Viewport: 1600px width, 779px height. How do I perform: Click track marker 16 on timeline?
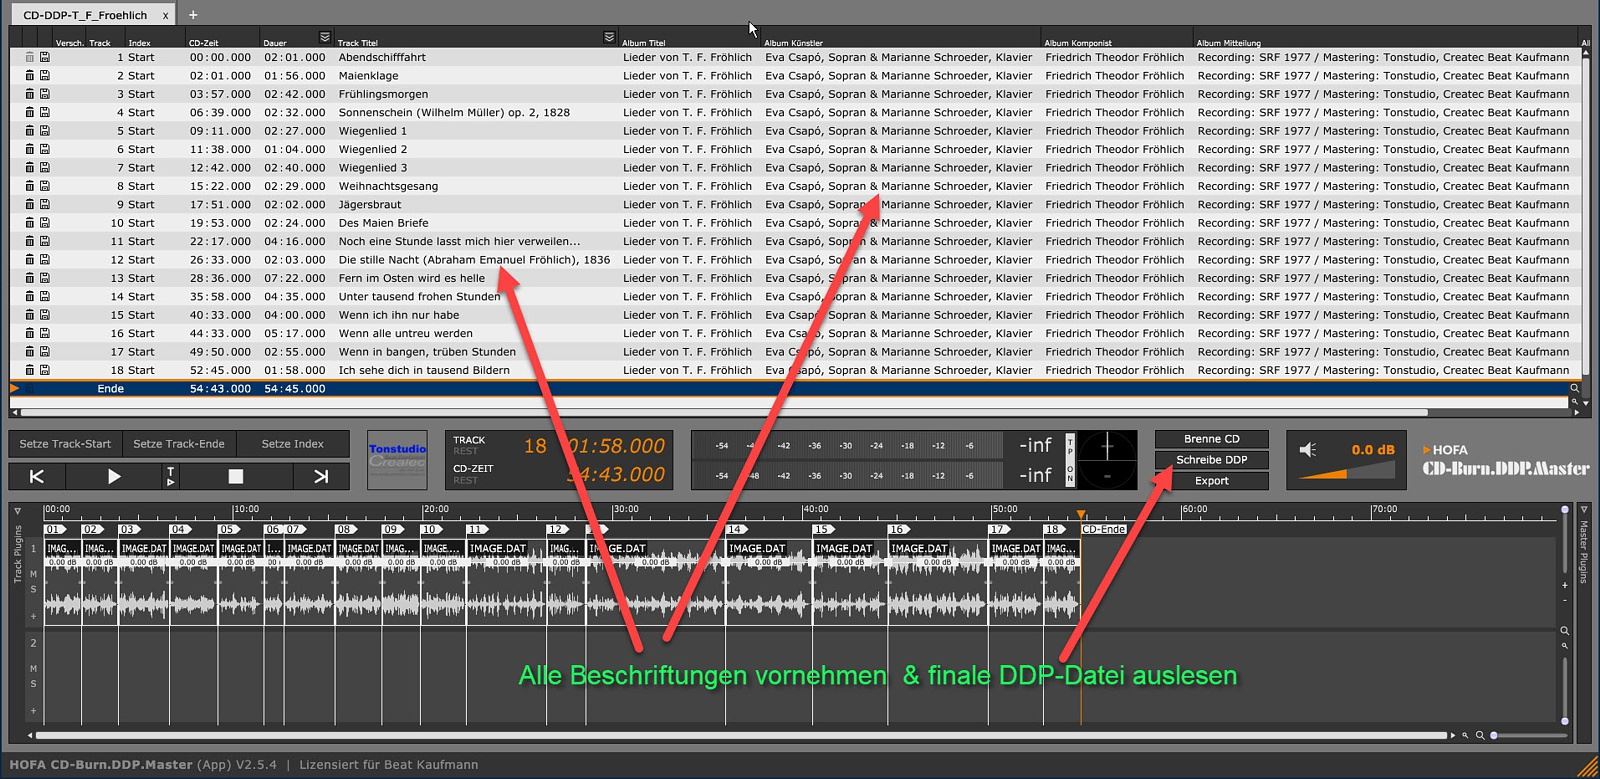point(898,529)
